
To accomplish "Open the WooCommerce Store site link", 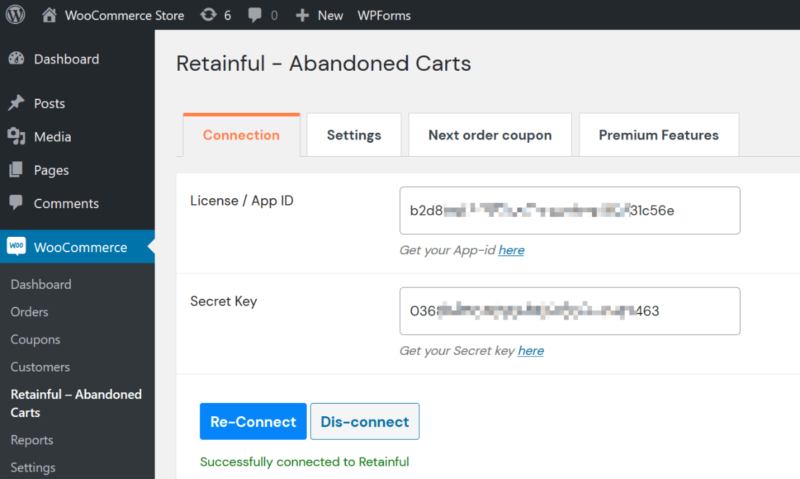I will (124, 16).
